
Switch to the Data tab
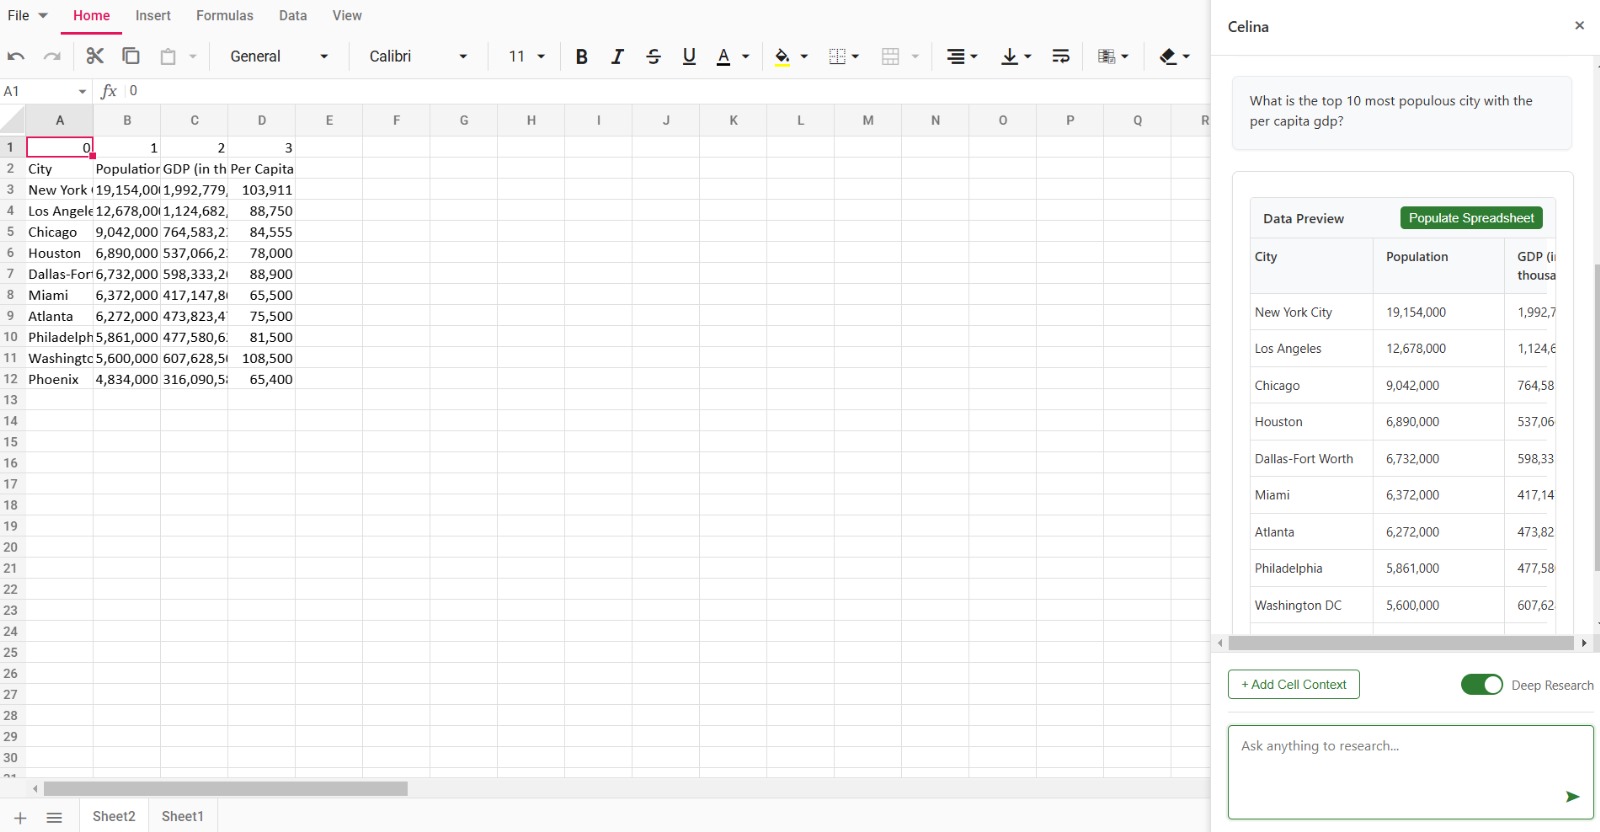pyautogui.click(x=293, y=15)
